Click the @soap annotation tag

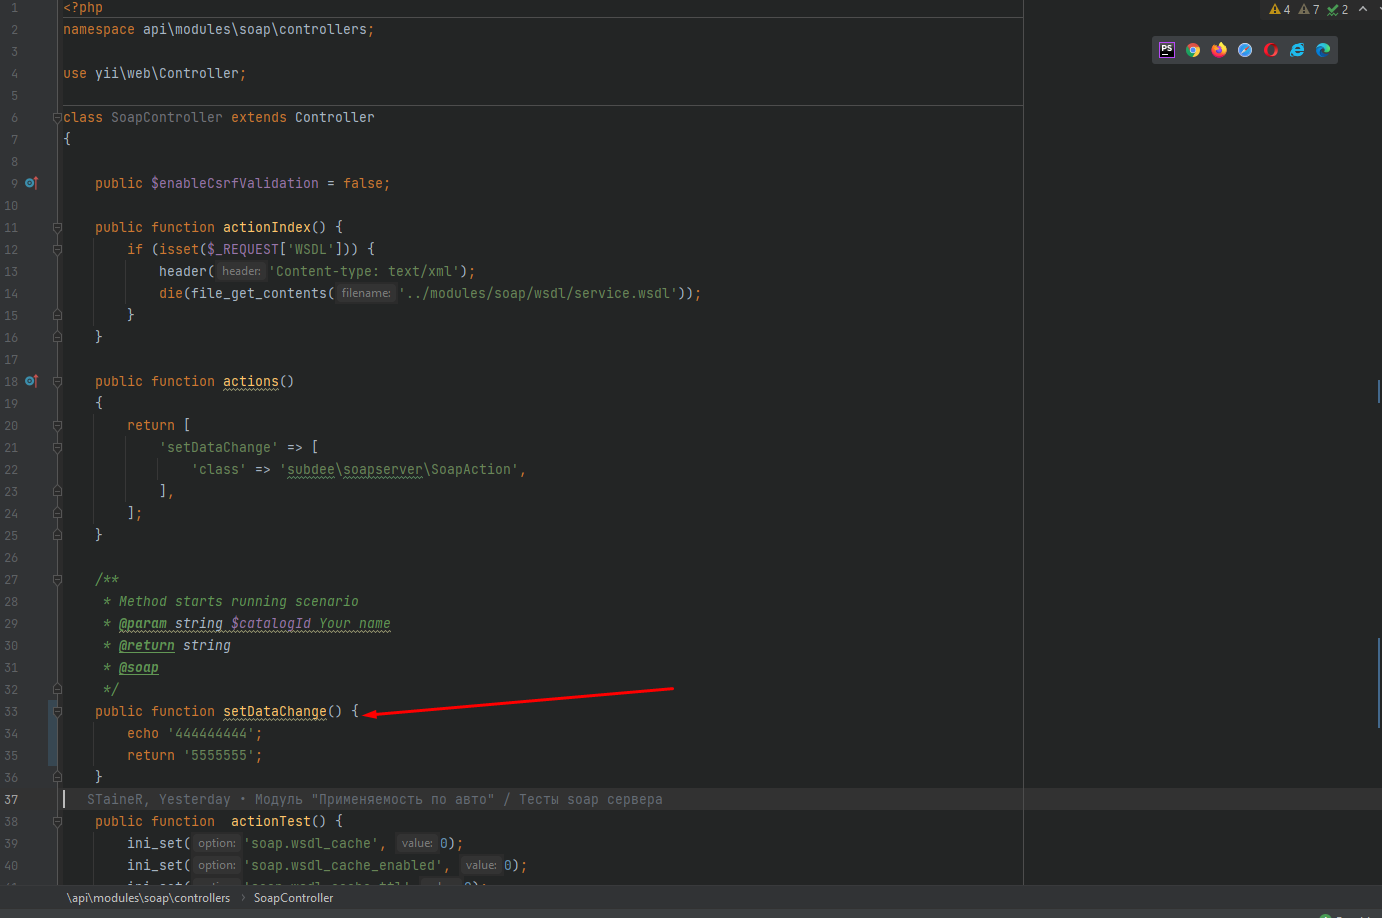point(139,667)
